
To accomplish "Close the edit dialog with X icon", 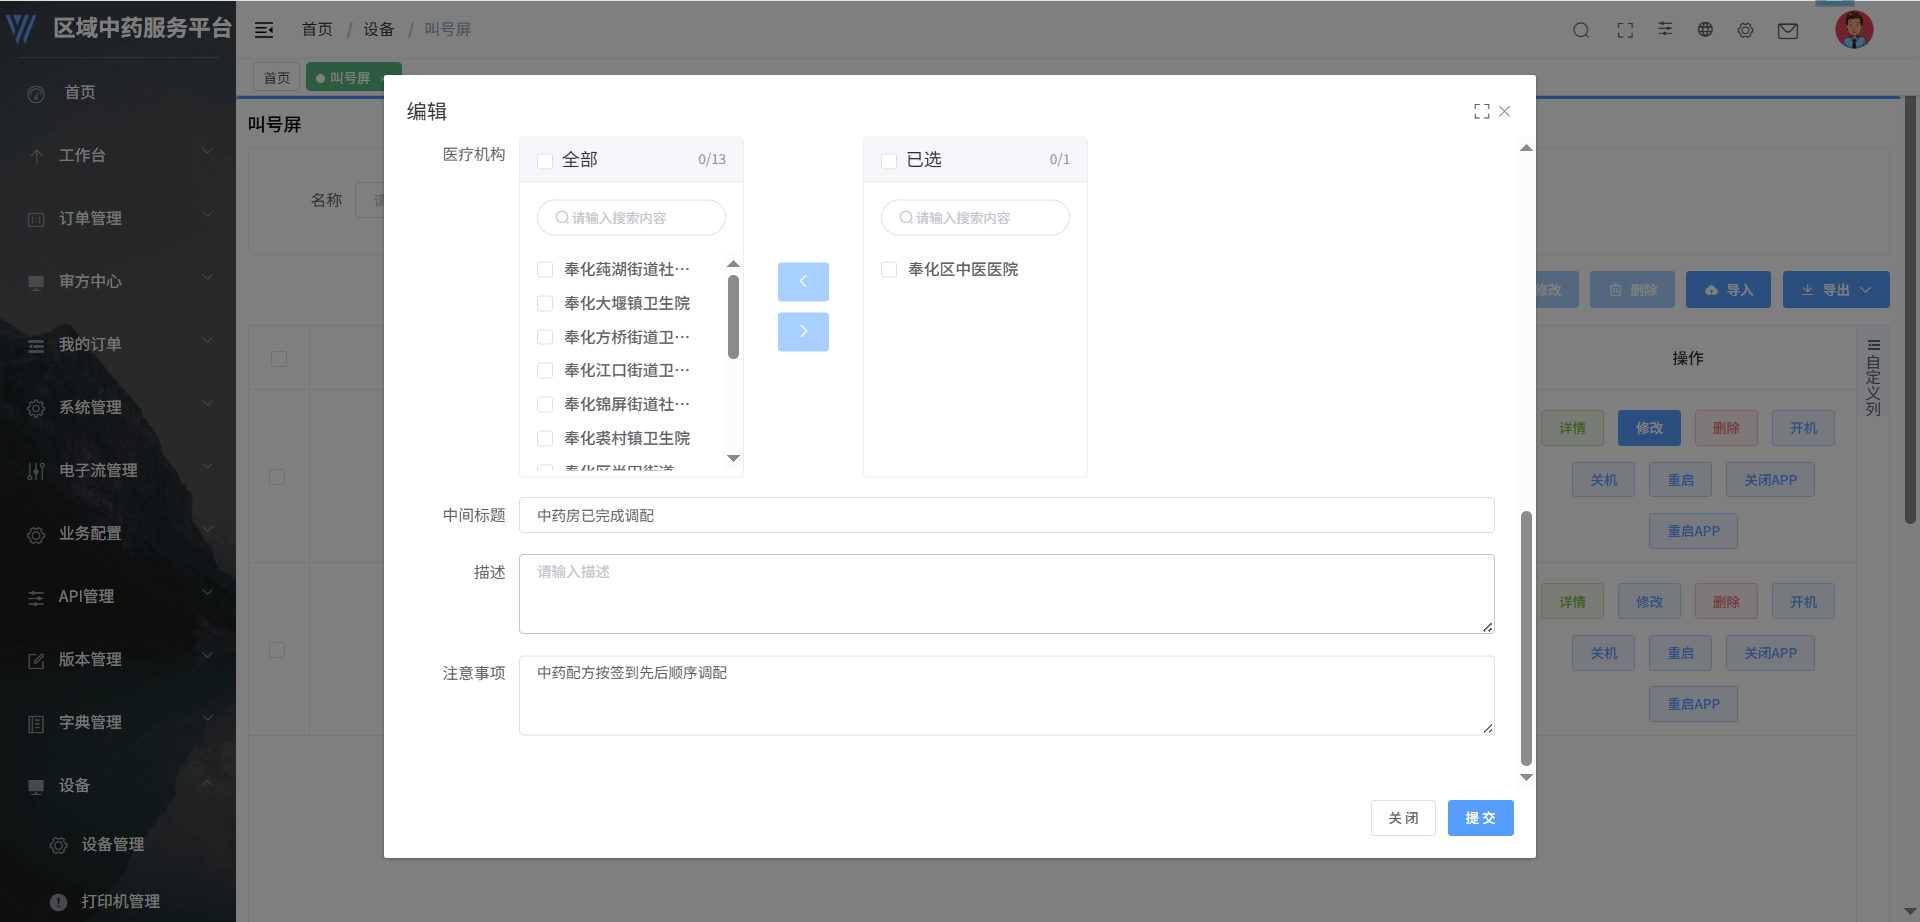I will pyautogui.click(x=1504, y=111).
